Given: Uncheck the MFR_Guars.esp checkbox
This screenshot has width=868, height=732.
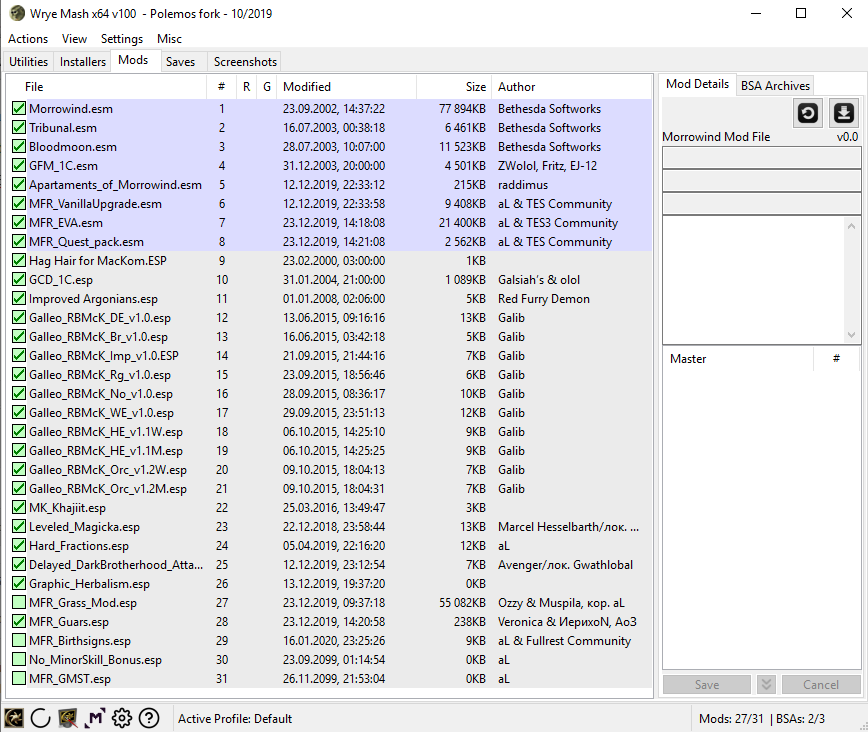Looking at the screenshot, I should [19, 621].
